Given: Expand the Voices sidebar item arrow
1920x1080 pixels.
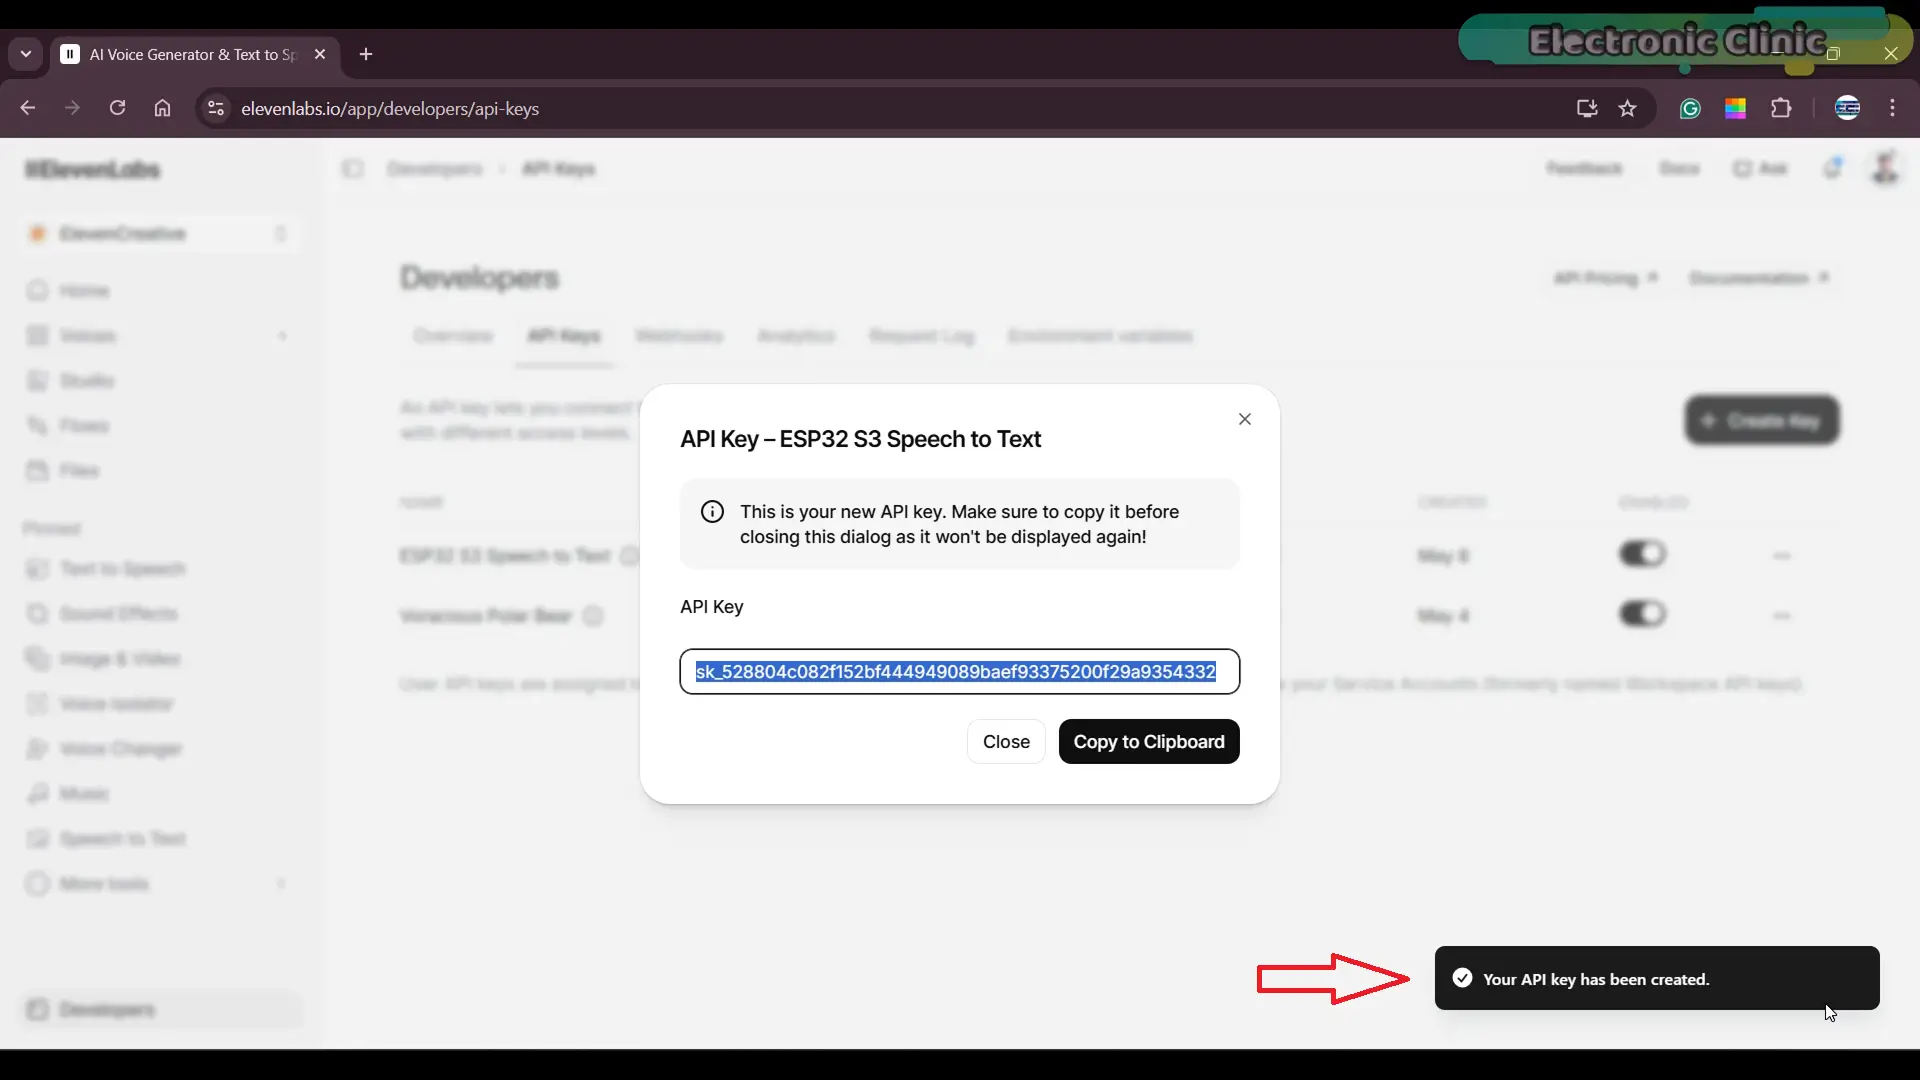Looking at the screenshot, I should (282, 336).
